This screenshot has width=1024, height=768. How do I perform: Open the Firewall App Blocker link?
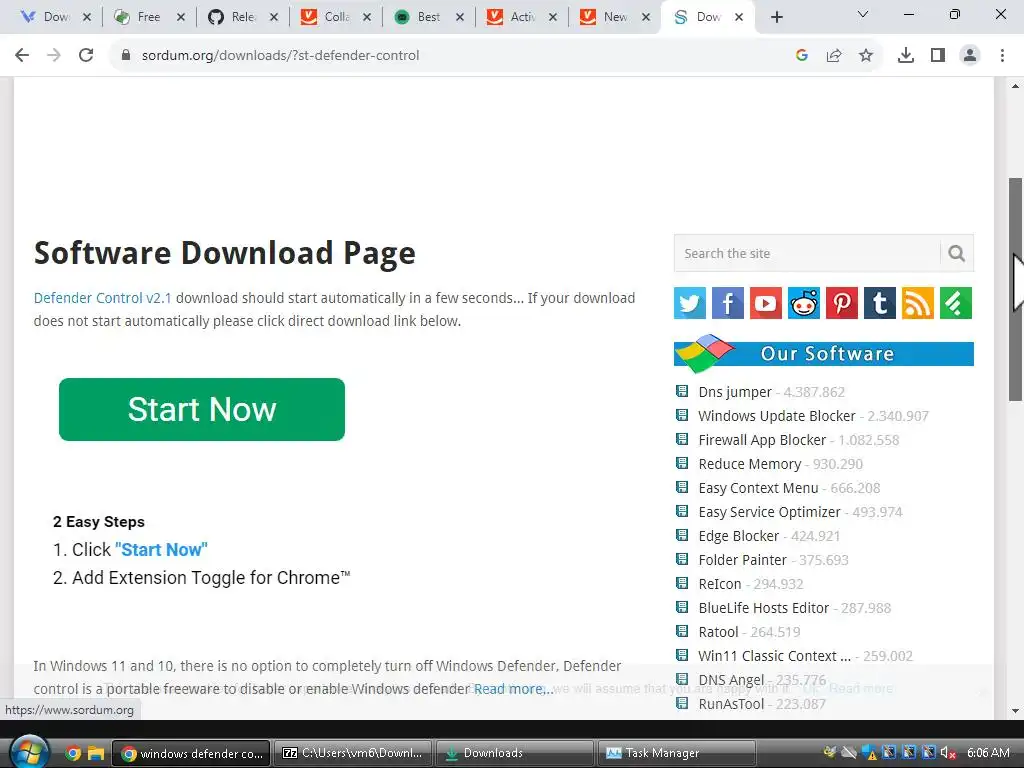762,440
